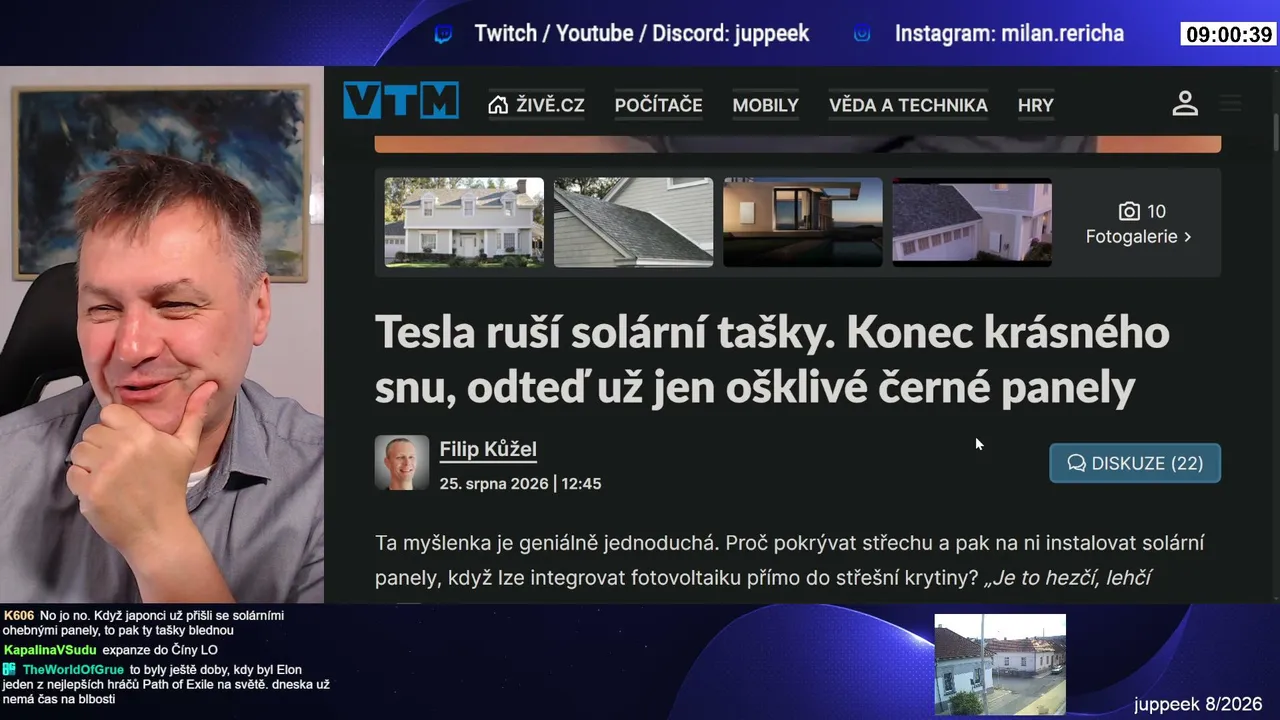The image size is (1280, 720).
Task: Click the '10' photo count in gallery tile
Action: tap(1156, 211)
